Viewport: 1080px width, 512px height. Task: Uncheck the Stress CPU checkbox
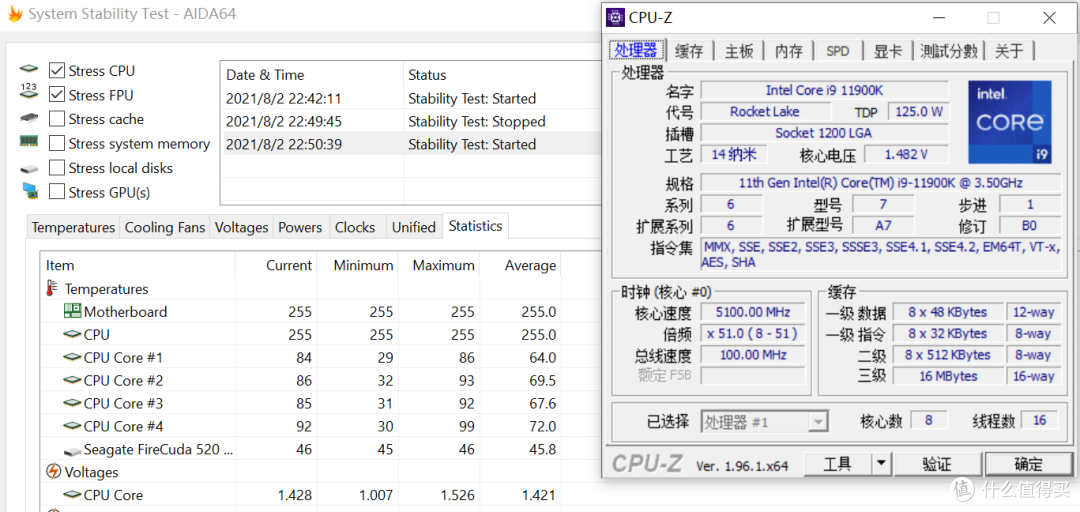click(57, 70)
